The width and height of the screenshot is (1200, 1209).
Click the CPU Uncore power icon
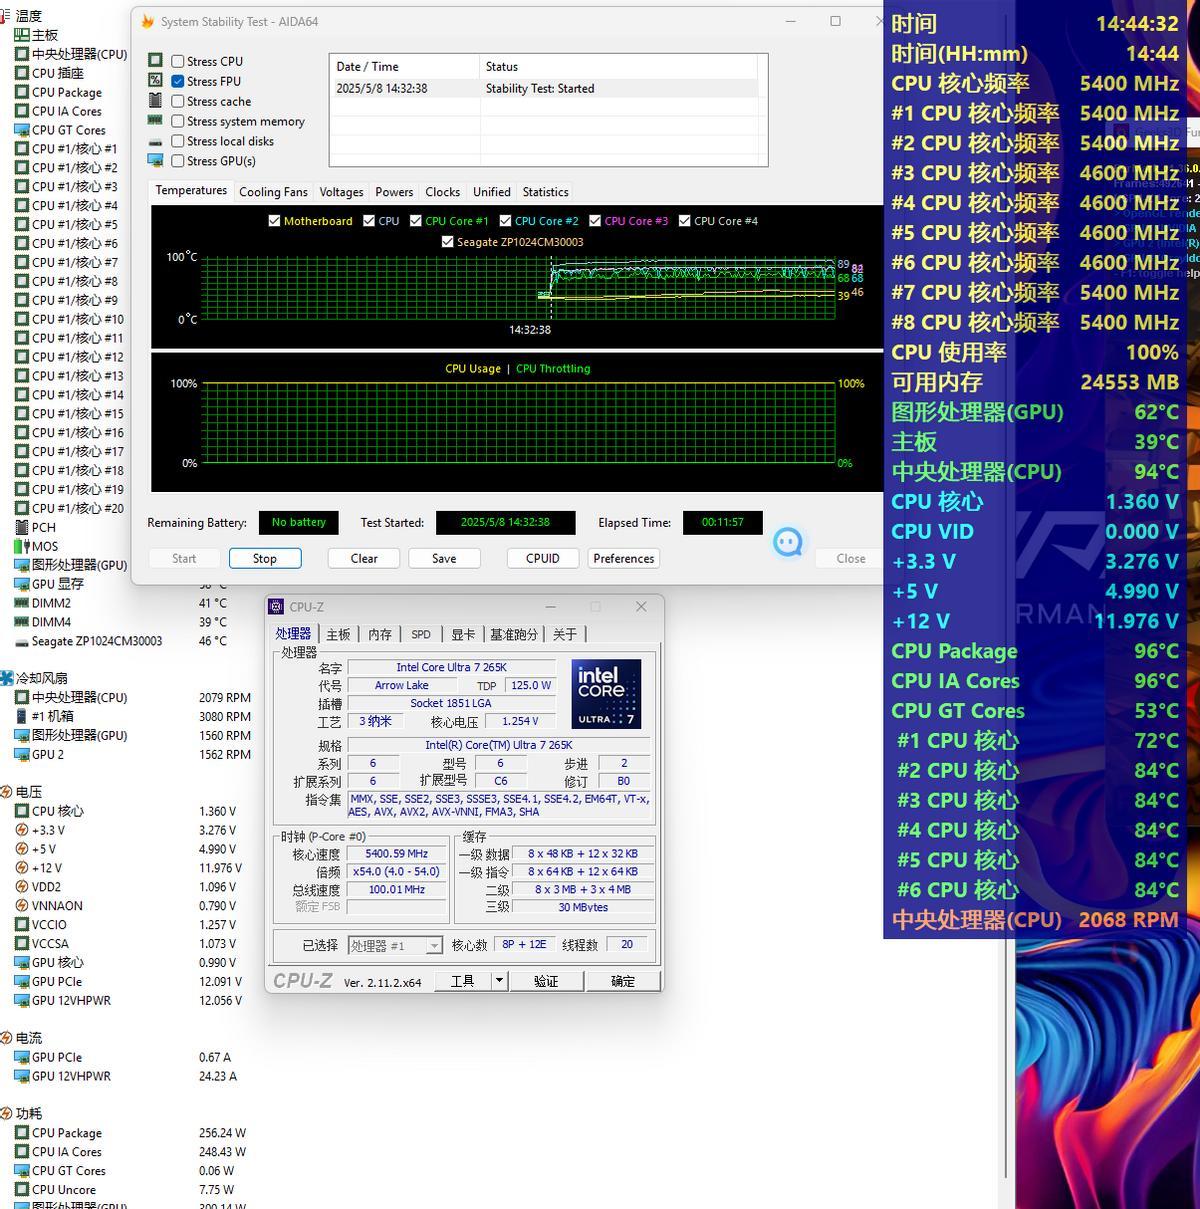22,1190
